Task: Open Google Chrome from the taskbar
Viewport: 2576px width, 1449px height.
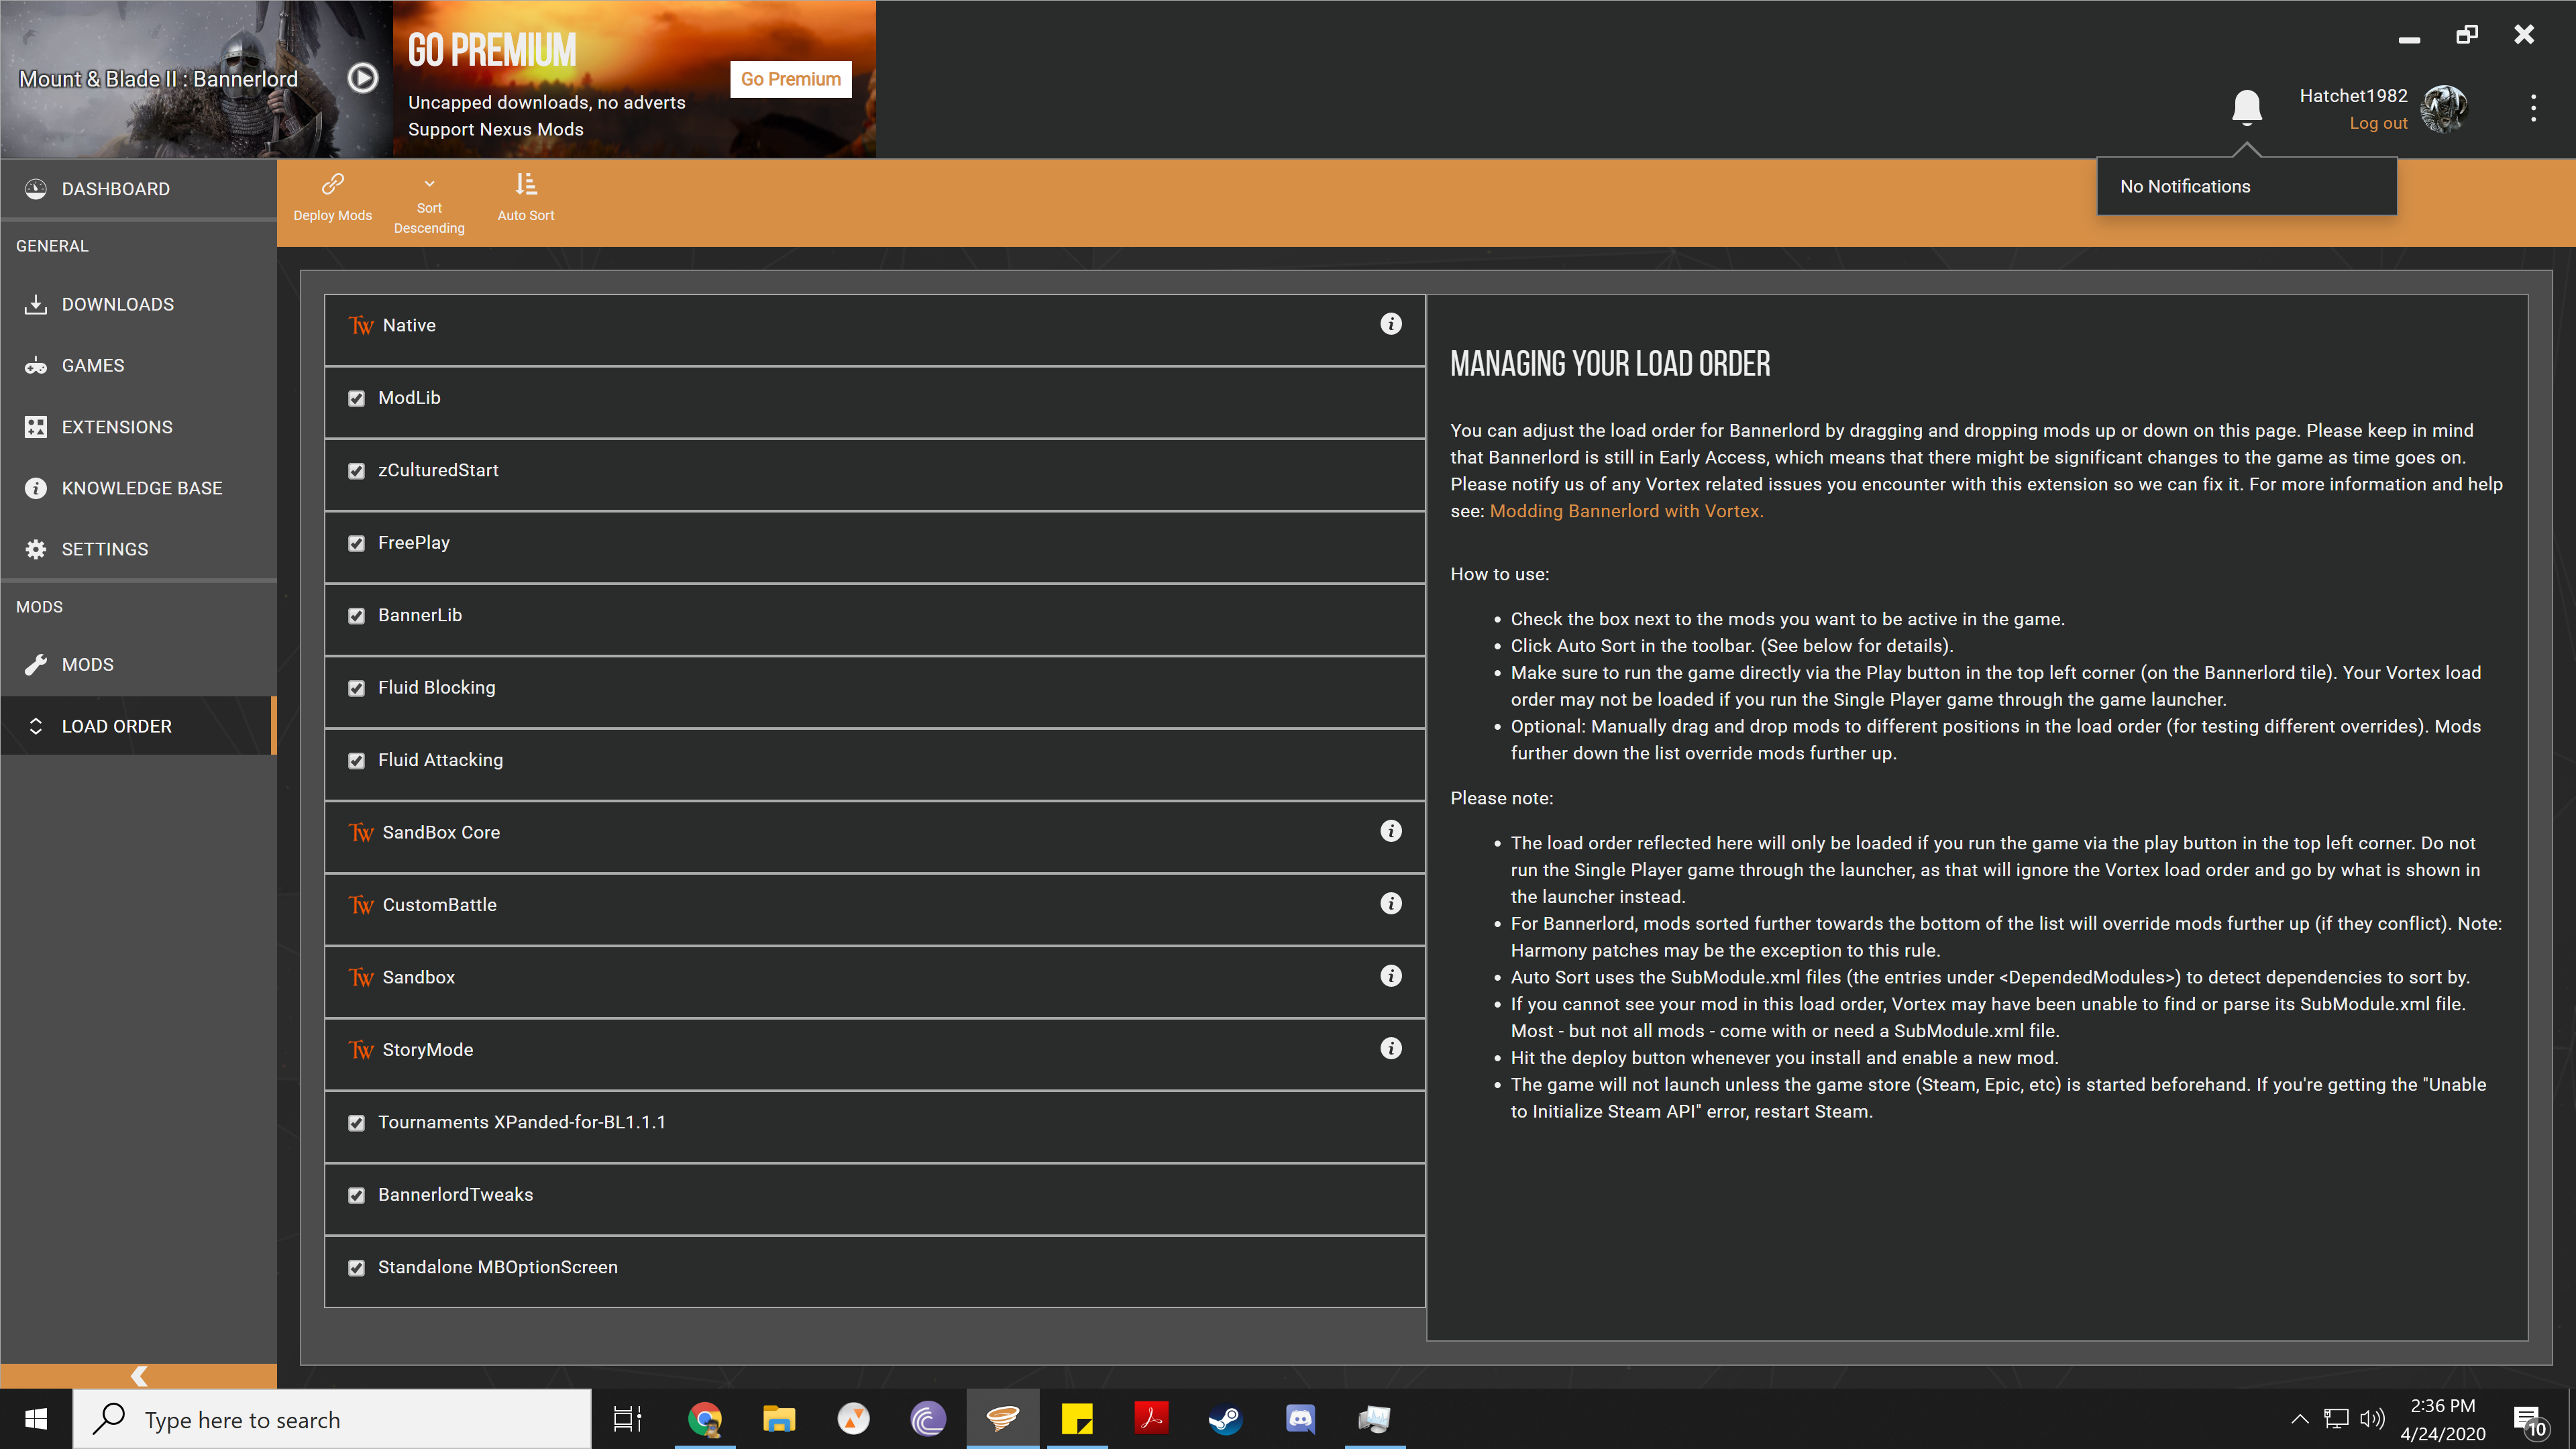Action: click(x=704, y=1419)
